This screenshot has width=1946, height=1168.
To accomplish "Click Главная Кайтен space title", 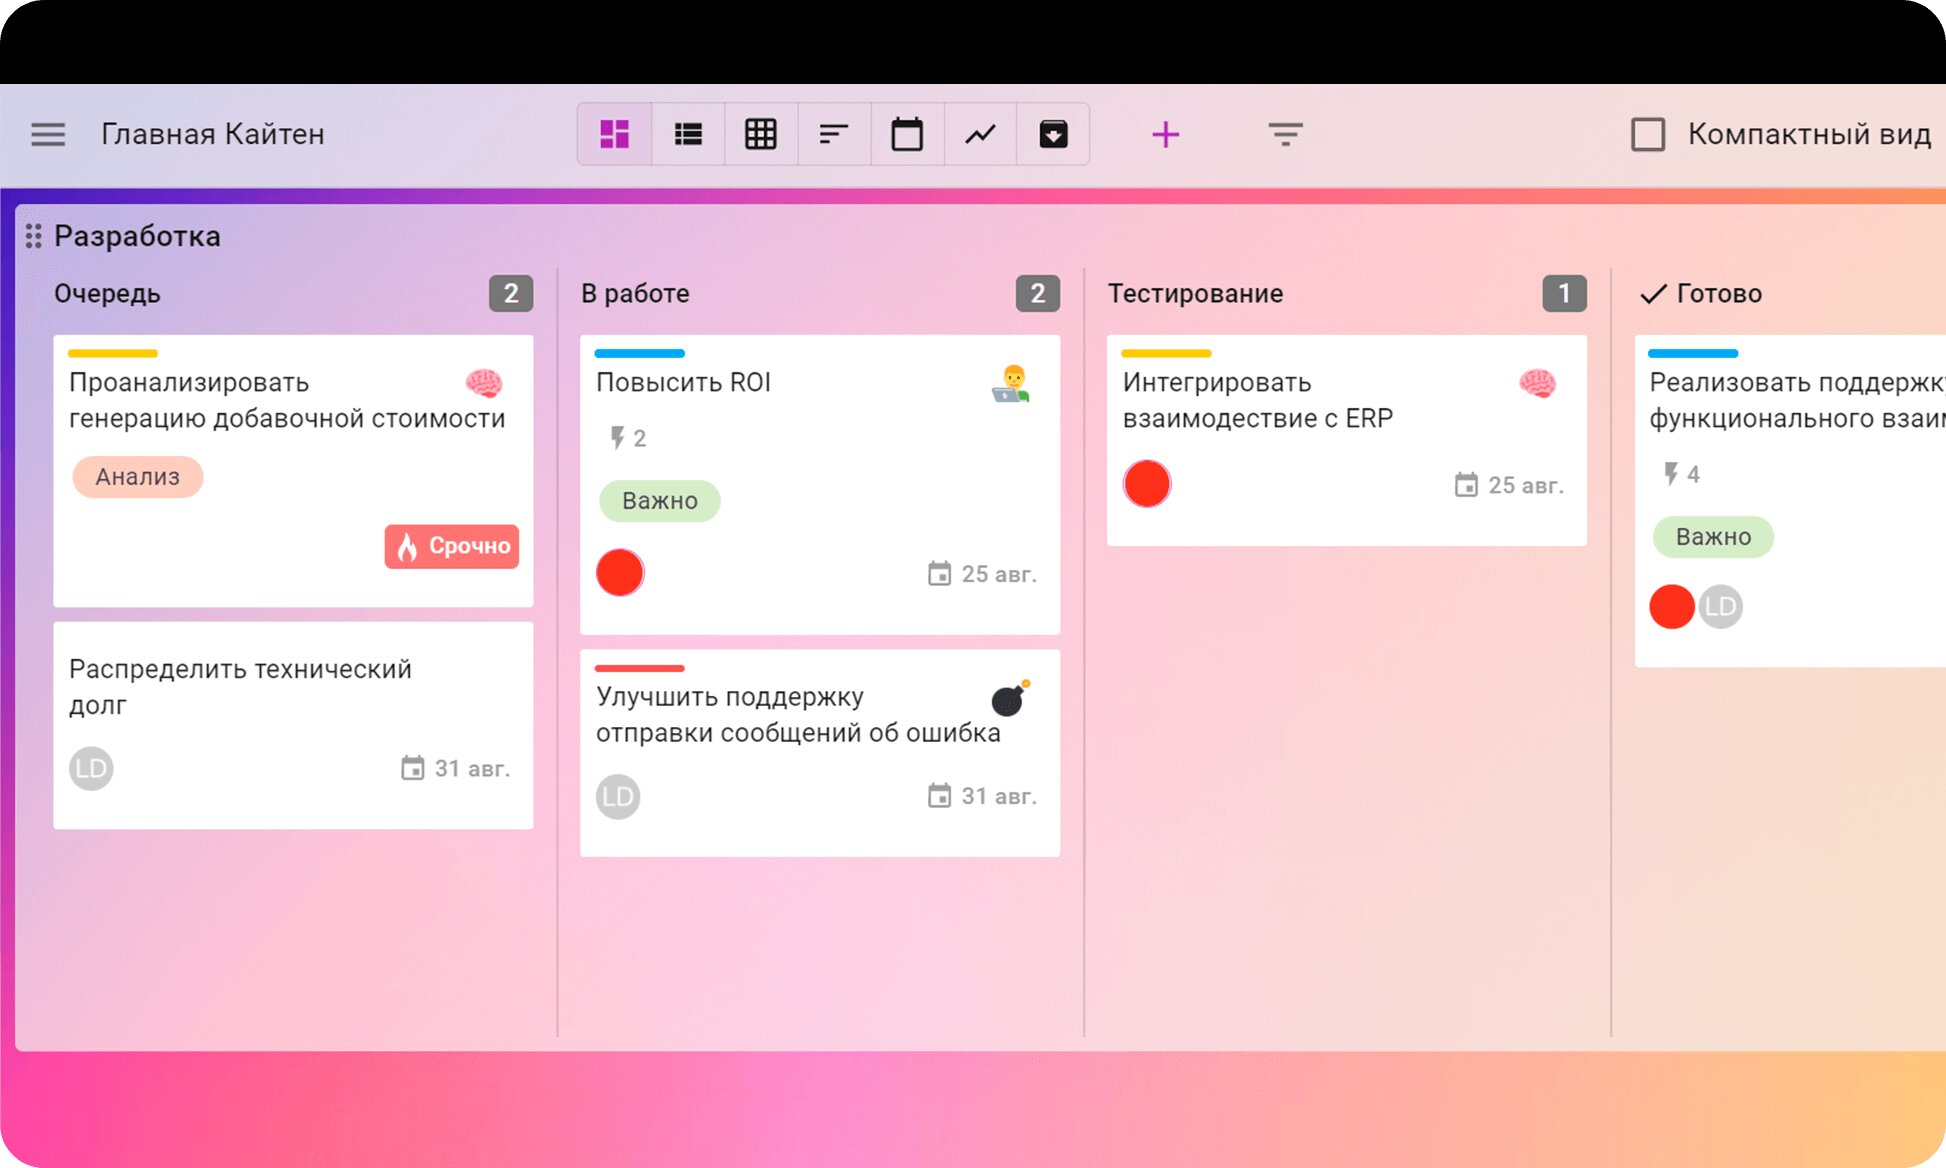I will pyautogui.click(x=213, y=134).
